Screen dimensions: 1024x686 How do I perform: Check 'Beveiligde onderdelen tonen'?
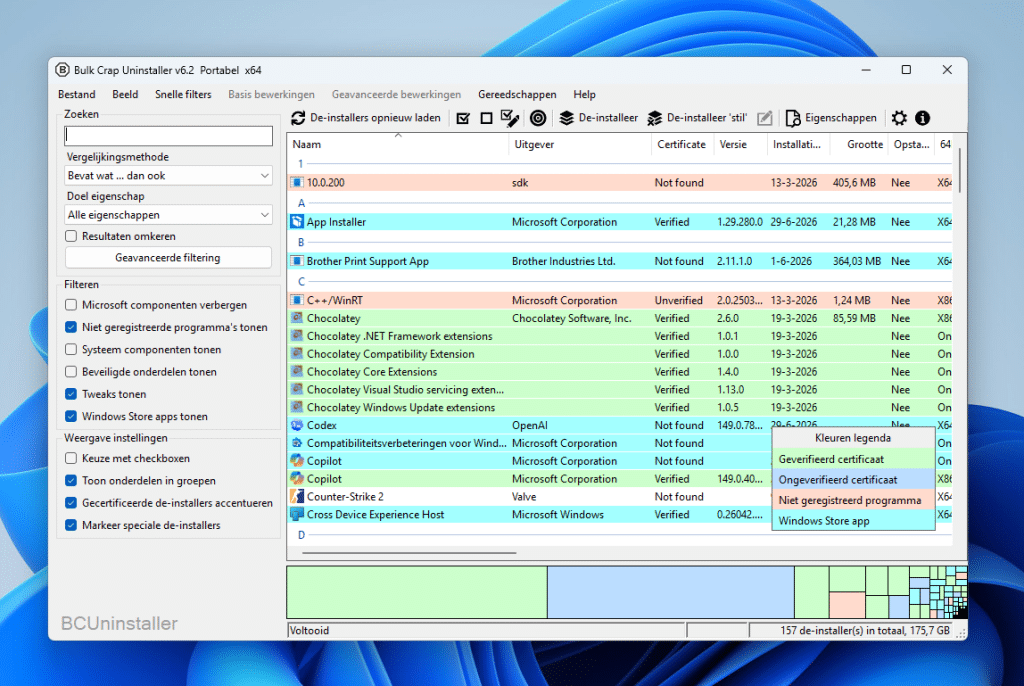coord(71,371)
